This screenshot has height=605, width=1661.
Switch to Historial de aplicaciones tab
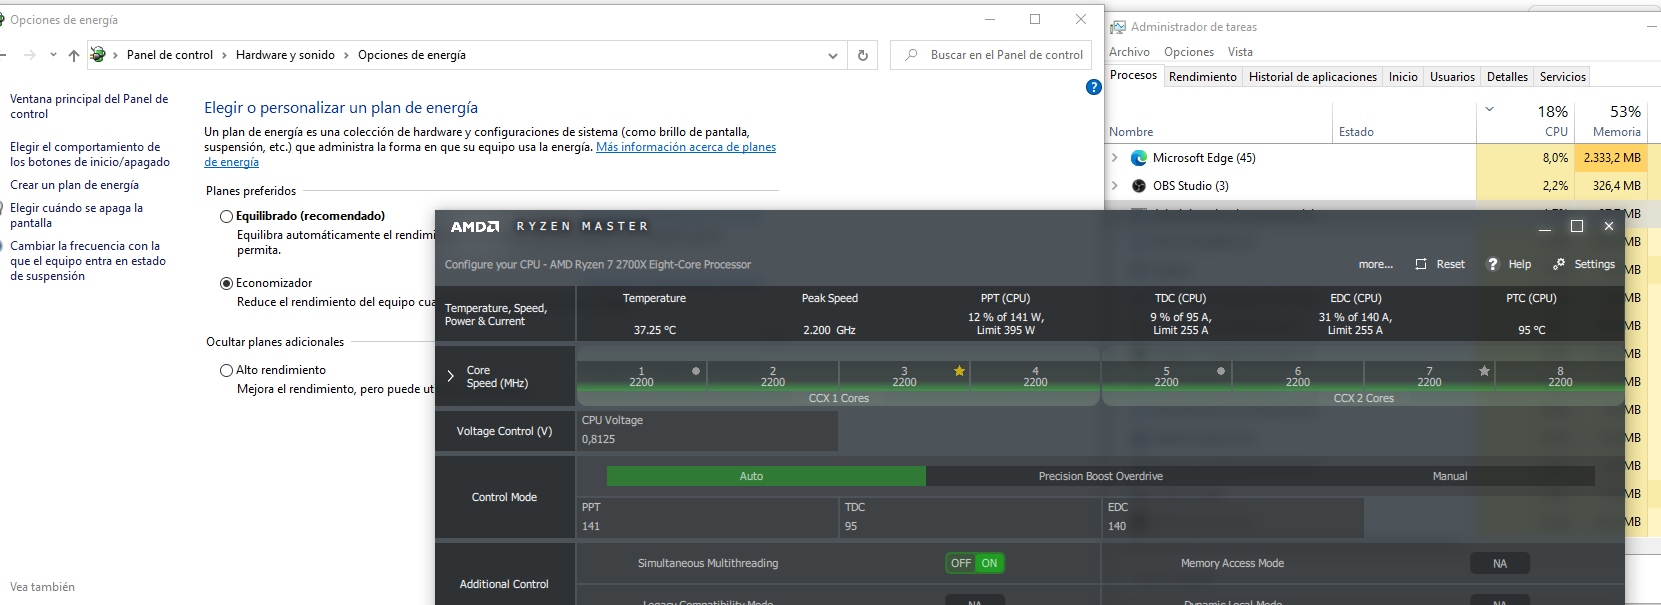[1312, 77]
